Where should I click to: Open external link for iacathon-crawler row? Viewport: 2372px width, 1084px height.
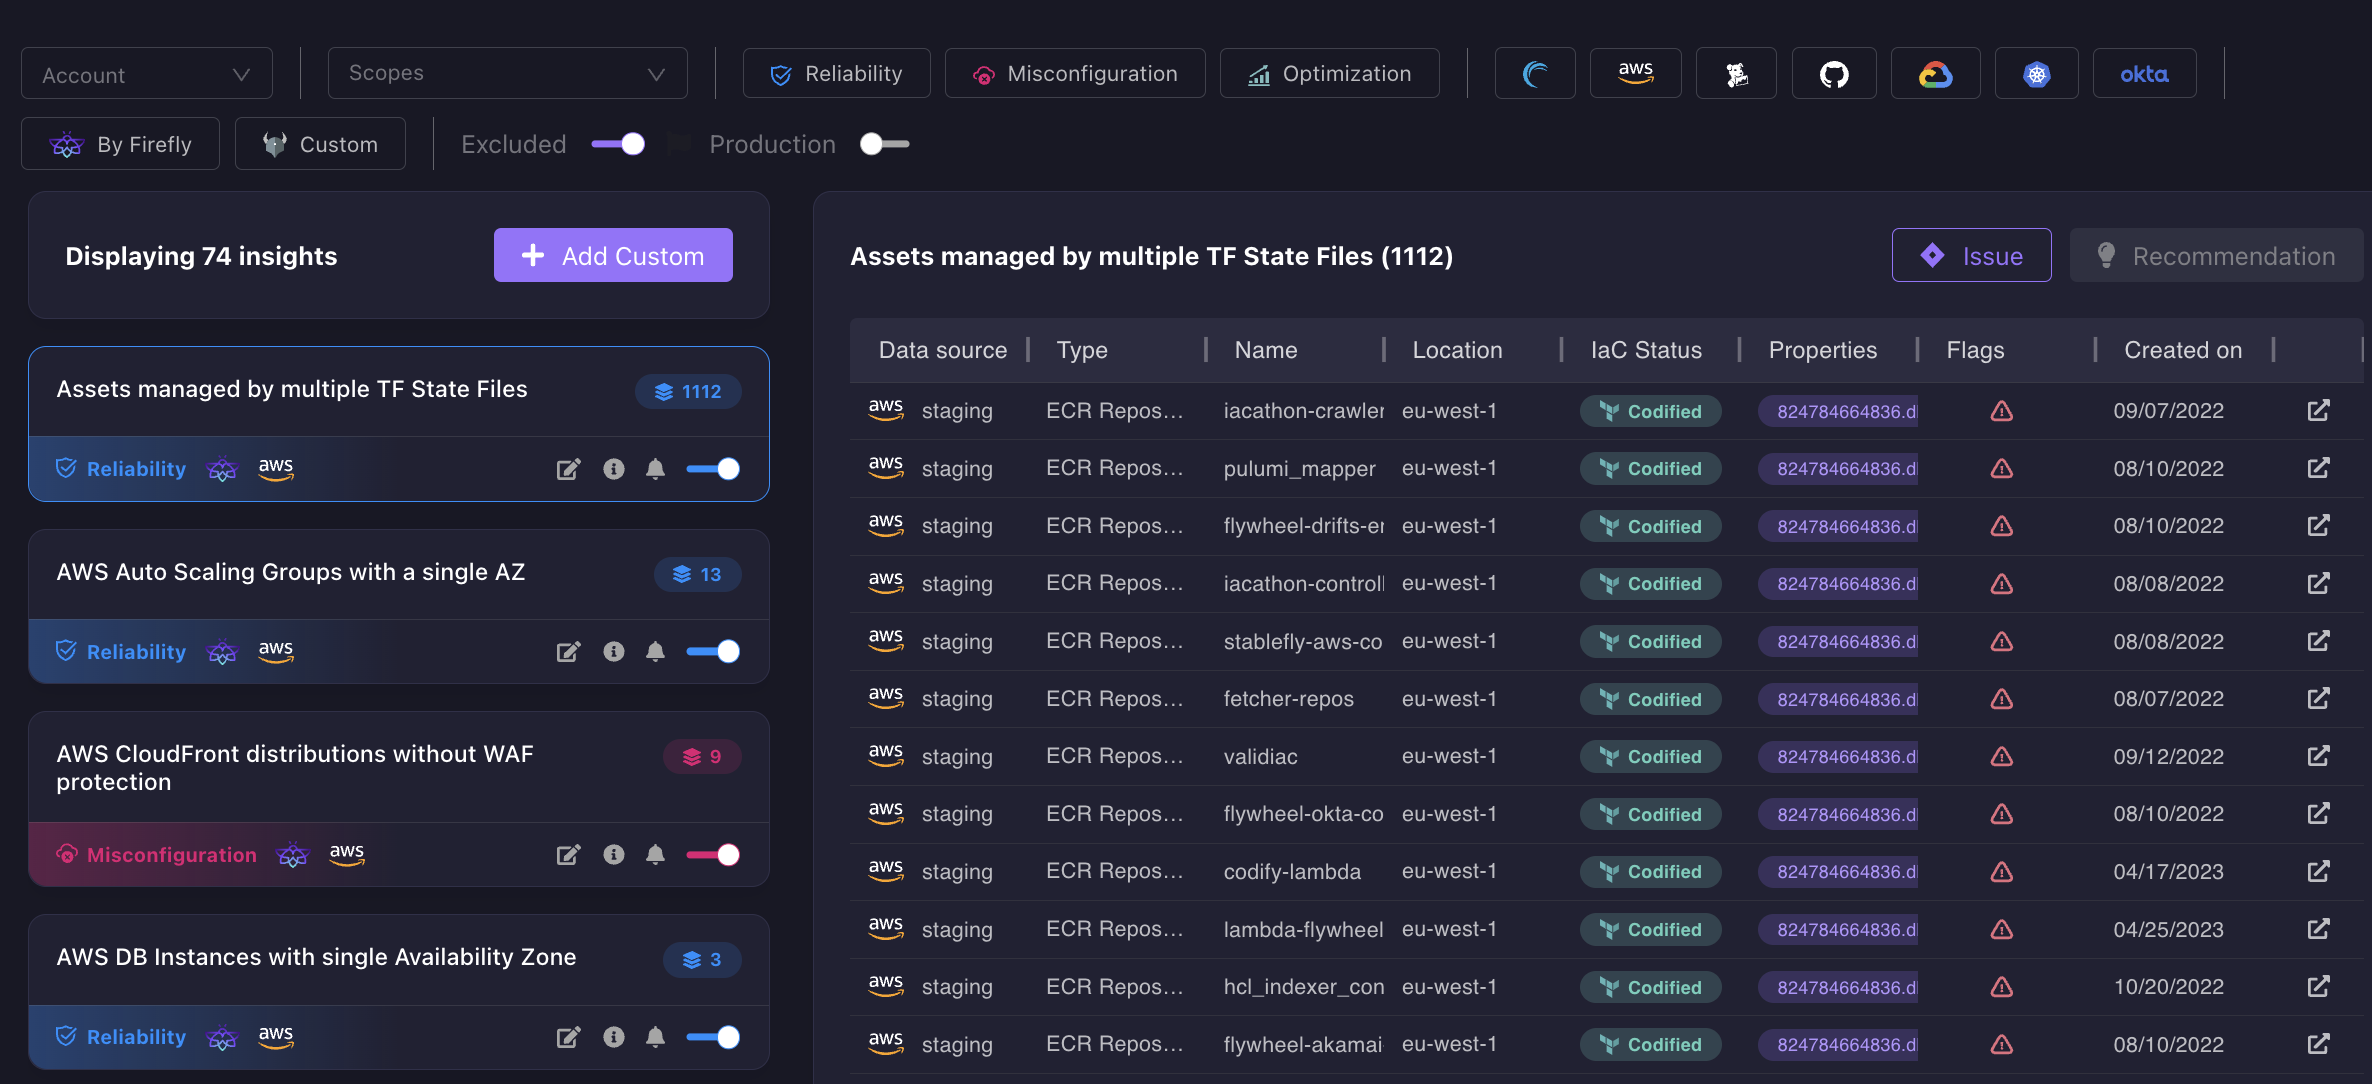[x=2318, y=411]
